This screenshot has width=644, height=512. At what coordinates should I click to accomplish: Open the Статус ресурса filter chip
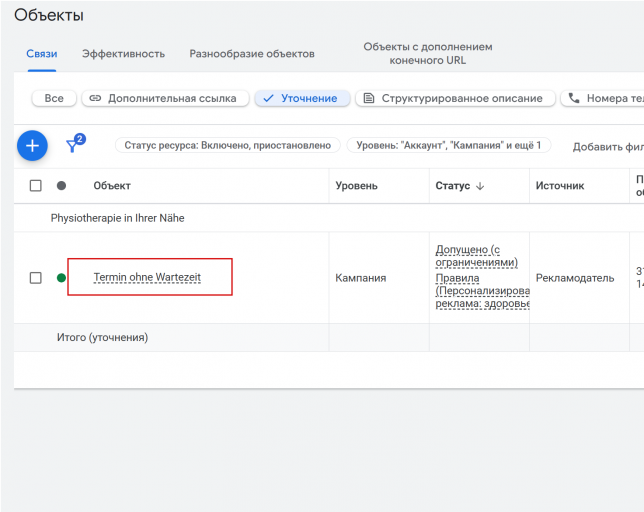point(227,146)
